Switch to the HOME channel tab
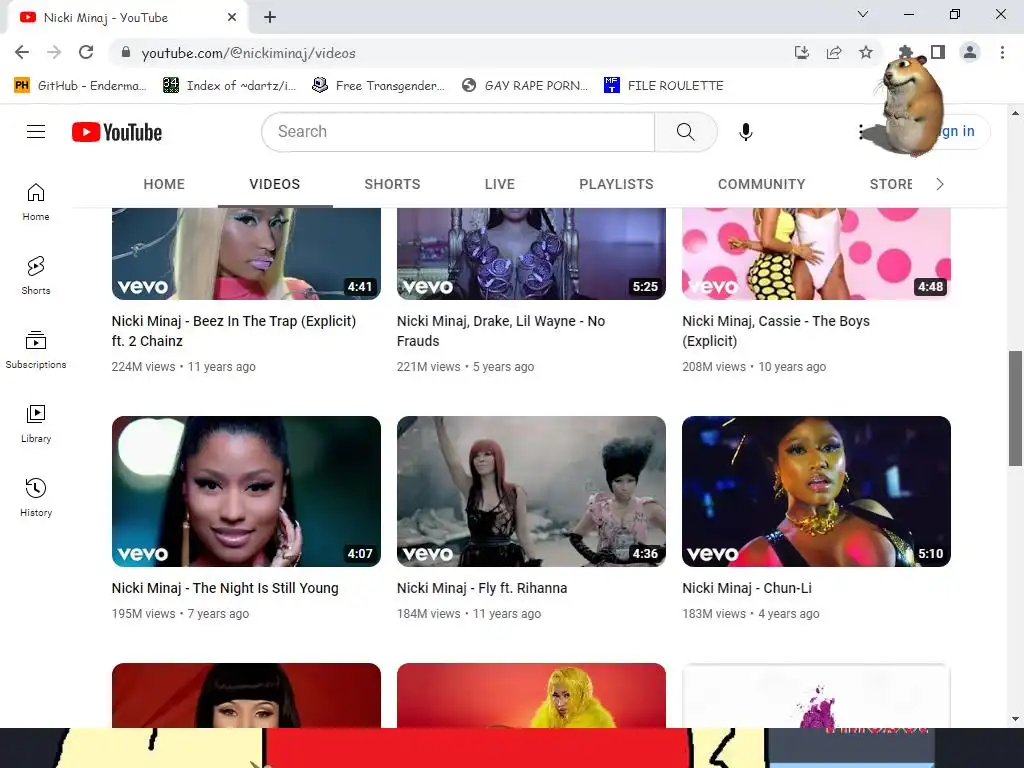This screenshot has height=768, width=1024. click(164, 184)
